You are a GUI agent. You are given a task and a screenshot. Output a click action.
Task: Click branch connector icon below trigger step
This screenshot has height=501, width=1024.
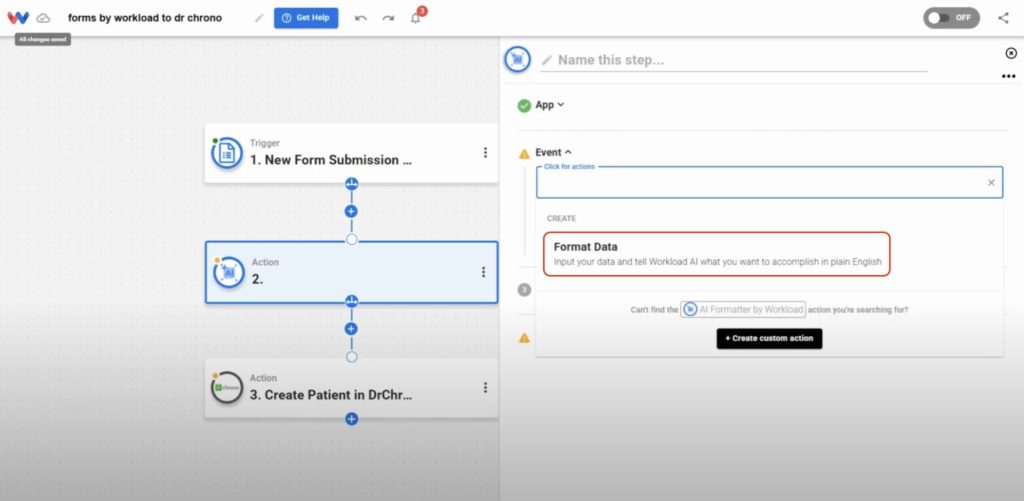pos(351,184)
